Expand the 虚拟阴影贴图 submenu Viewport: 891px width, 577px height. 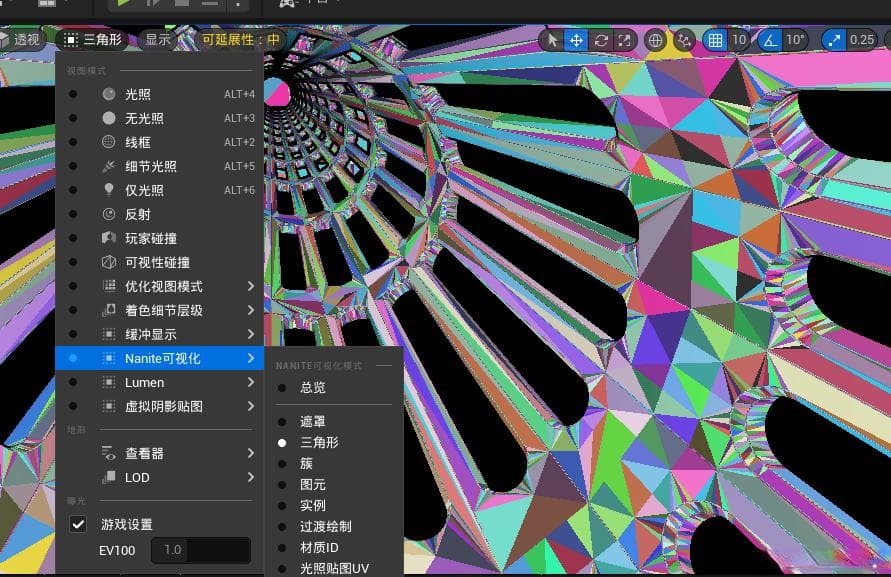tap(160, 406)
